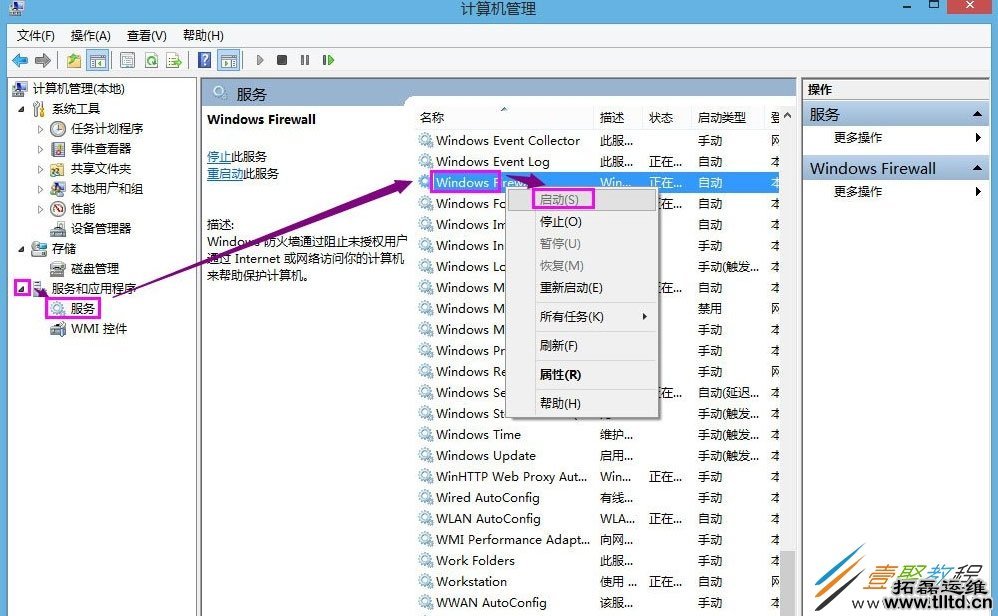Screen dimensions: 998x616
Task: Open the properties icon in the toolbar
Action: [128, 60]
